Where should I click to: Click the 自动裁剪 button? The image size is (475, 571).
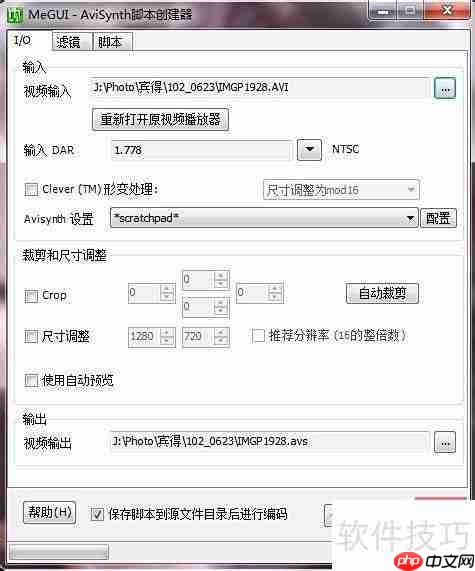(382, 294)
